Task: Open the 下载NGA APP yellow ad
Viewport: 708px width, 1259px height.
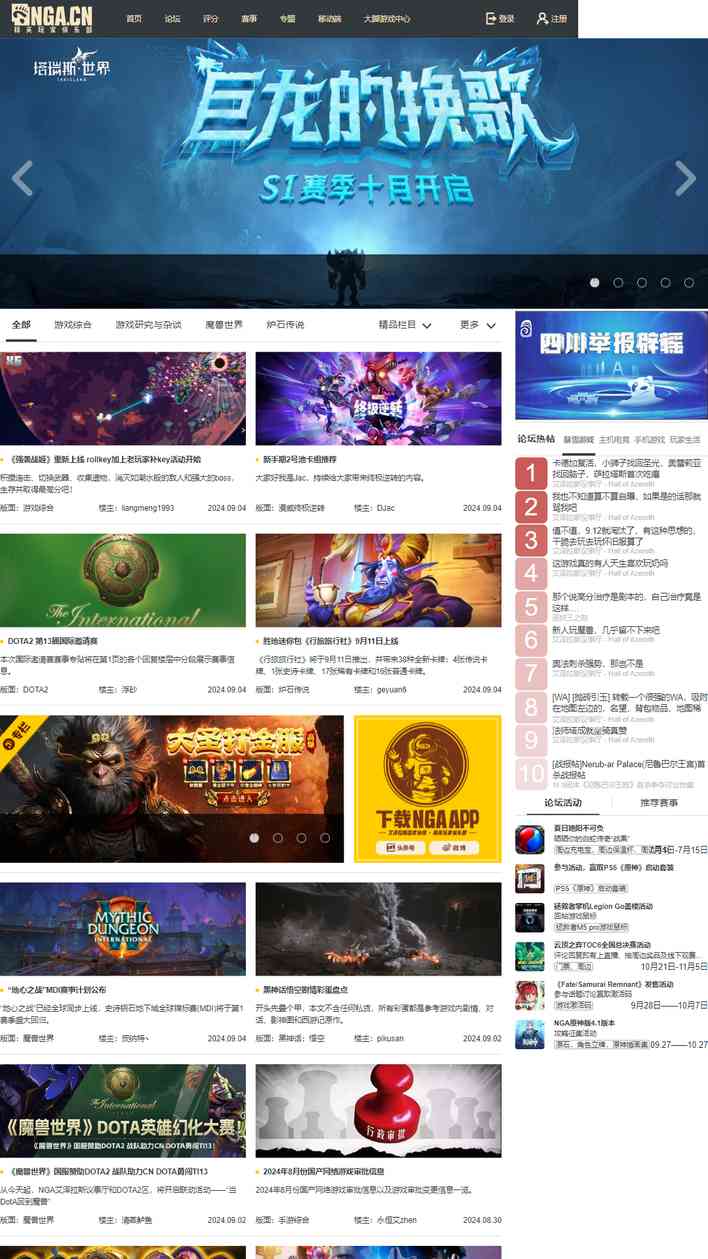Action: point(427,789)
